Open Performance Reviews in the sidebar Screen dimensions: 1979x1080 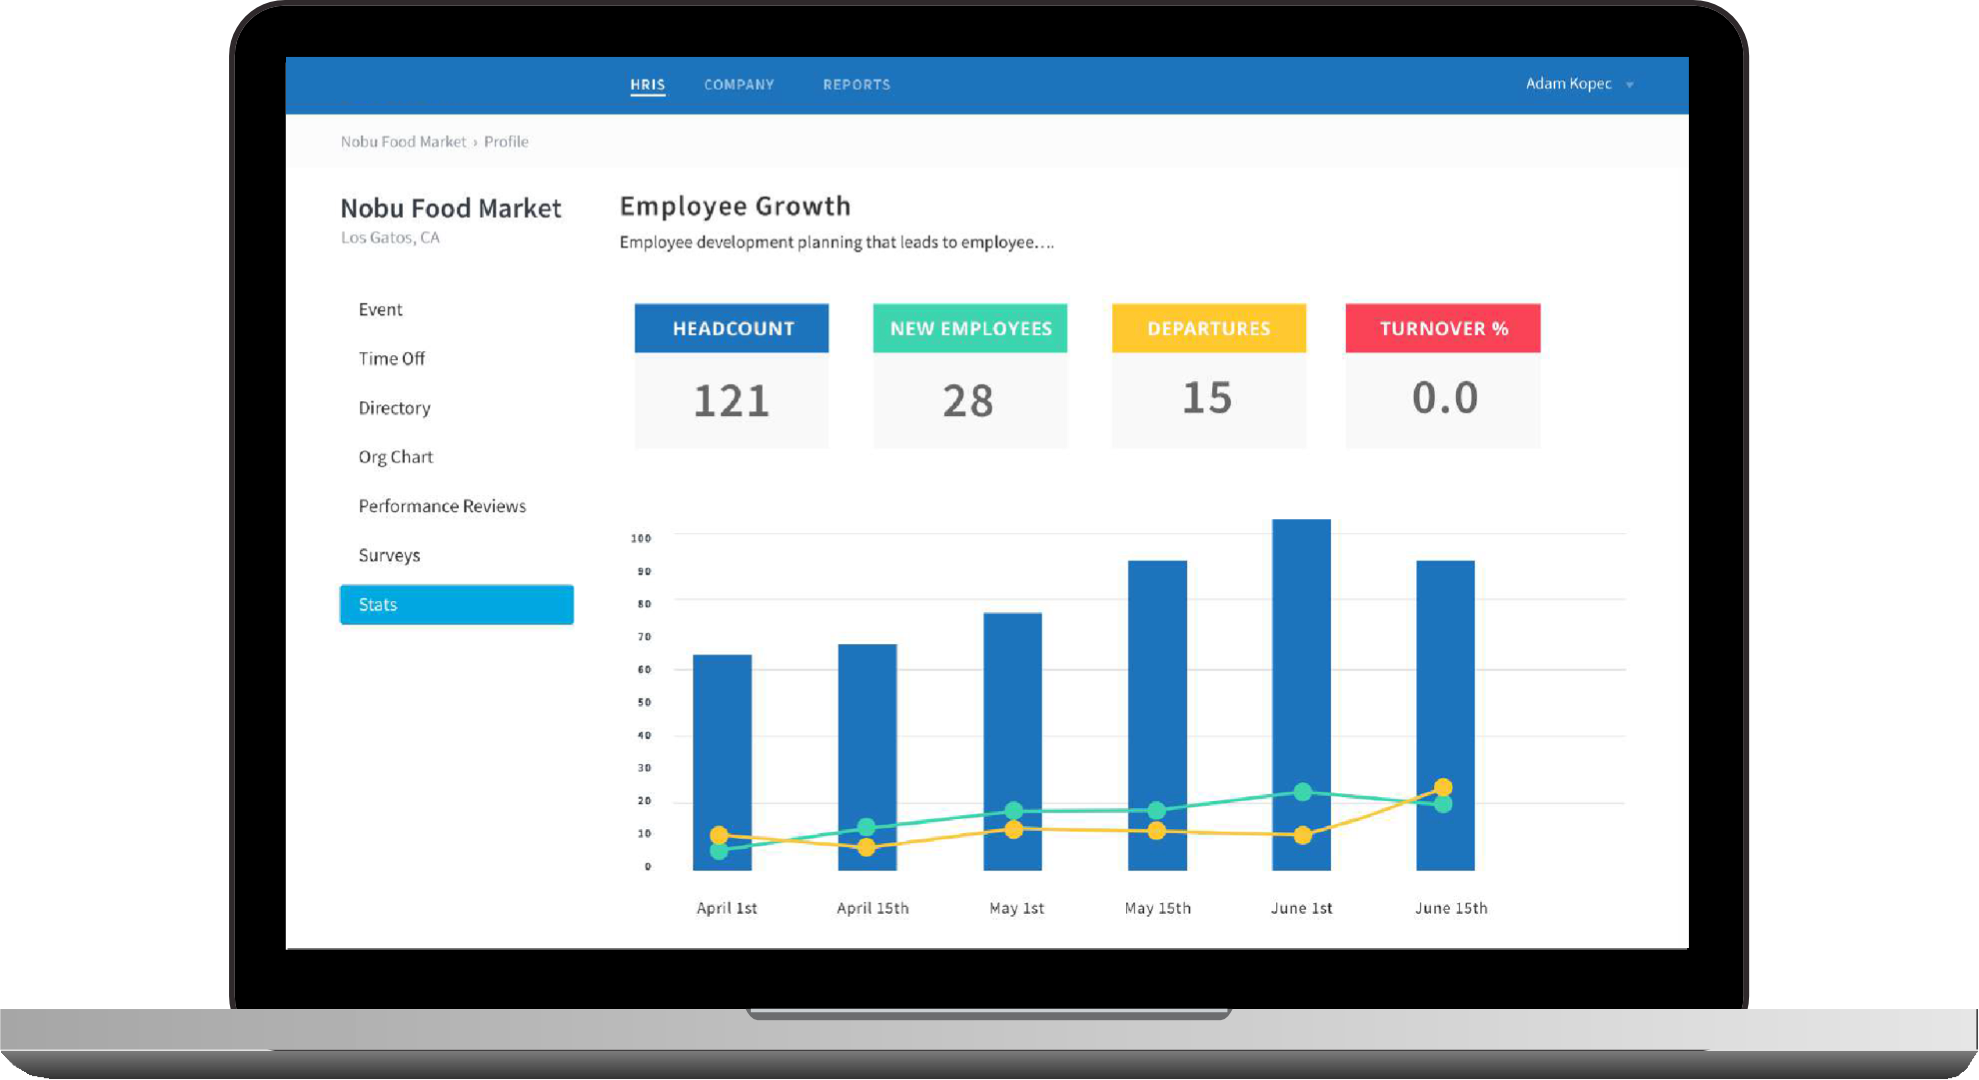(442, 506)
